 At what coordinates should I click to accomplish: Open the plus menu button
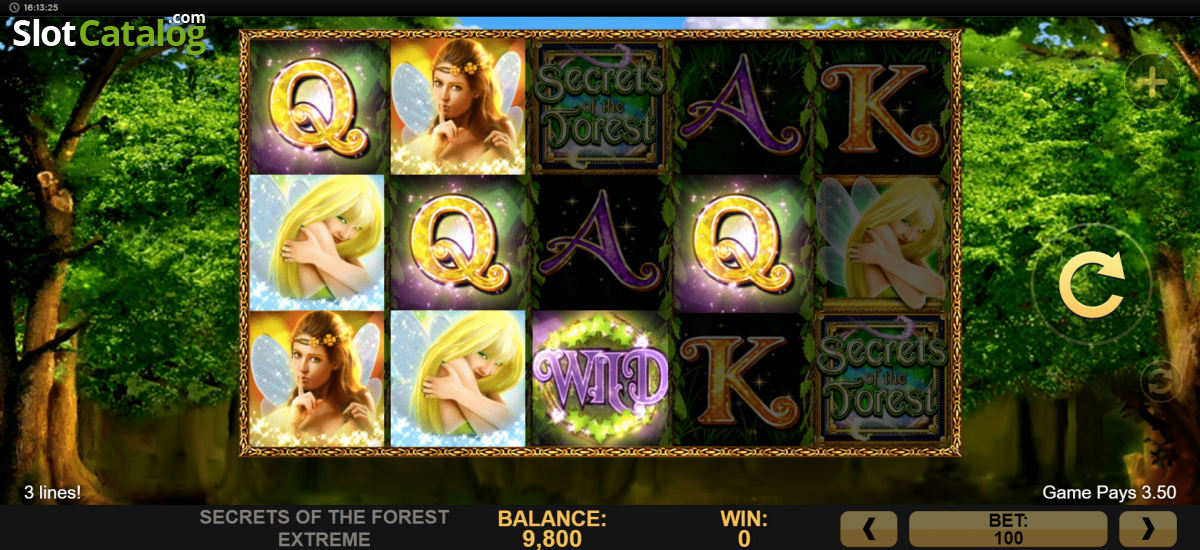[1153, 82]
